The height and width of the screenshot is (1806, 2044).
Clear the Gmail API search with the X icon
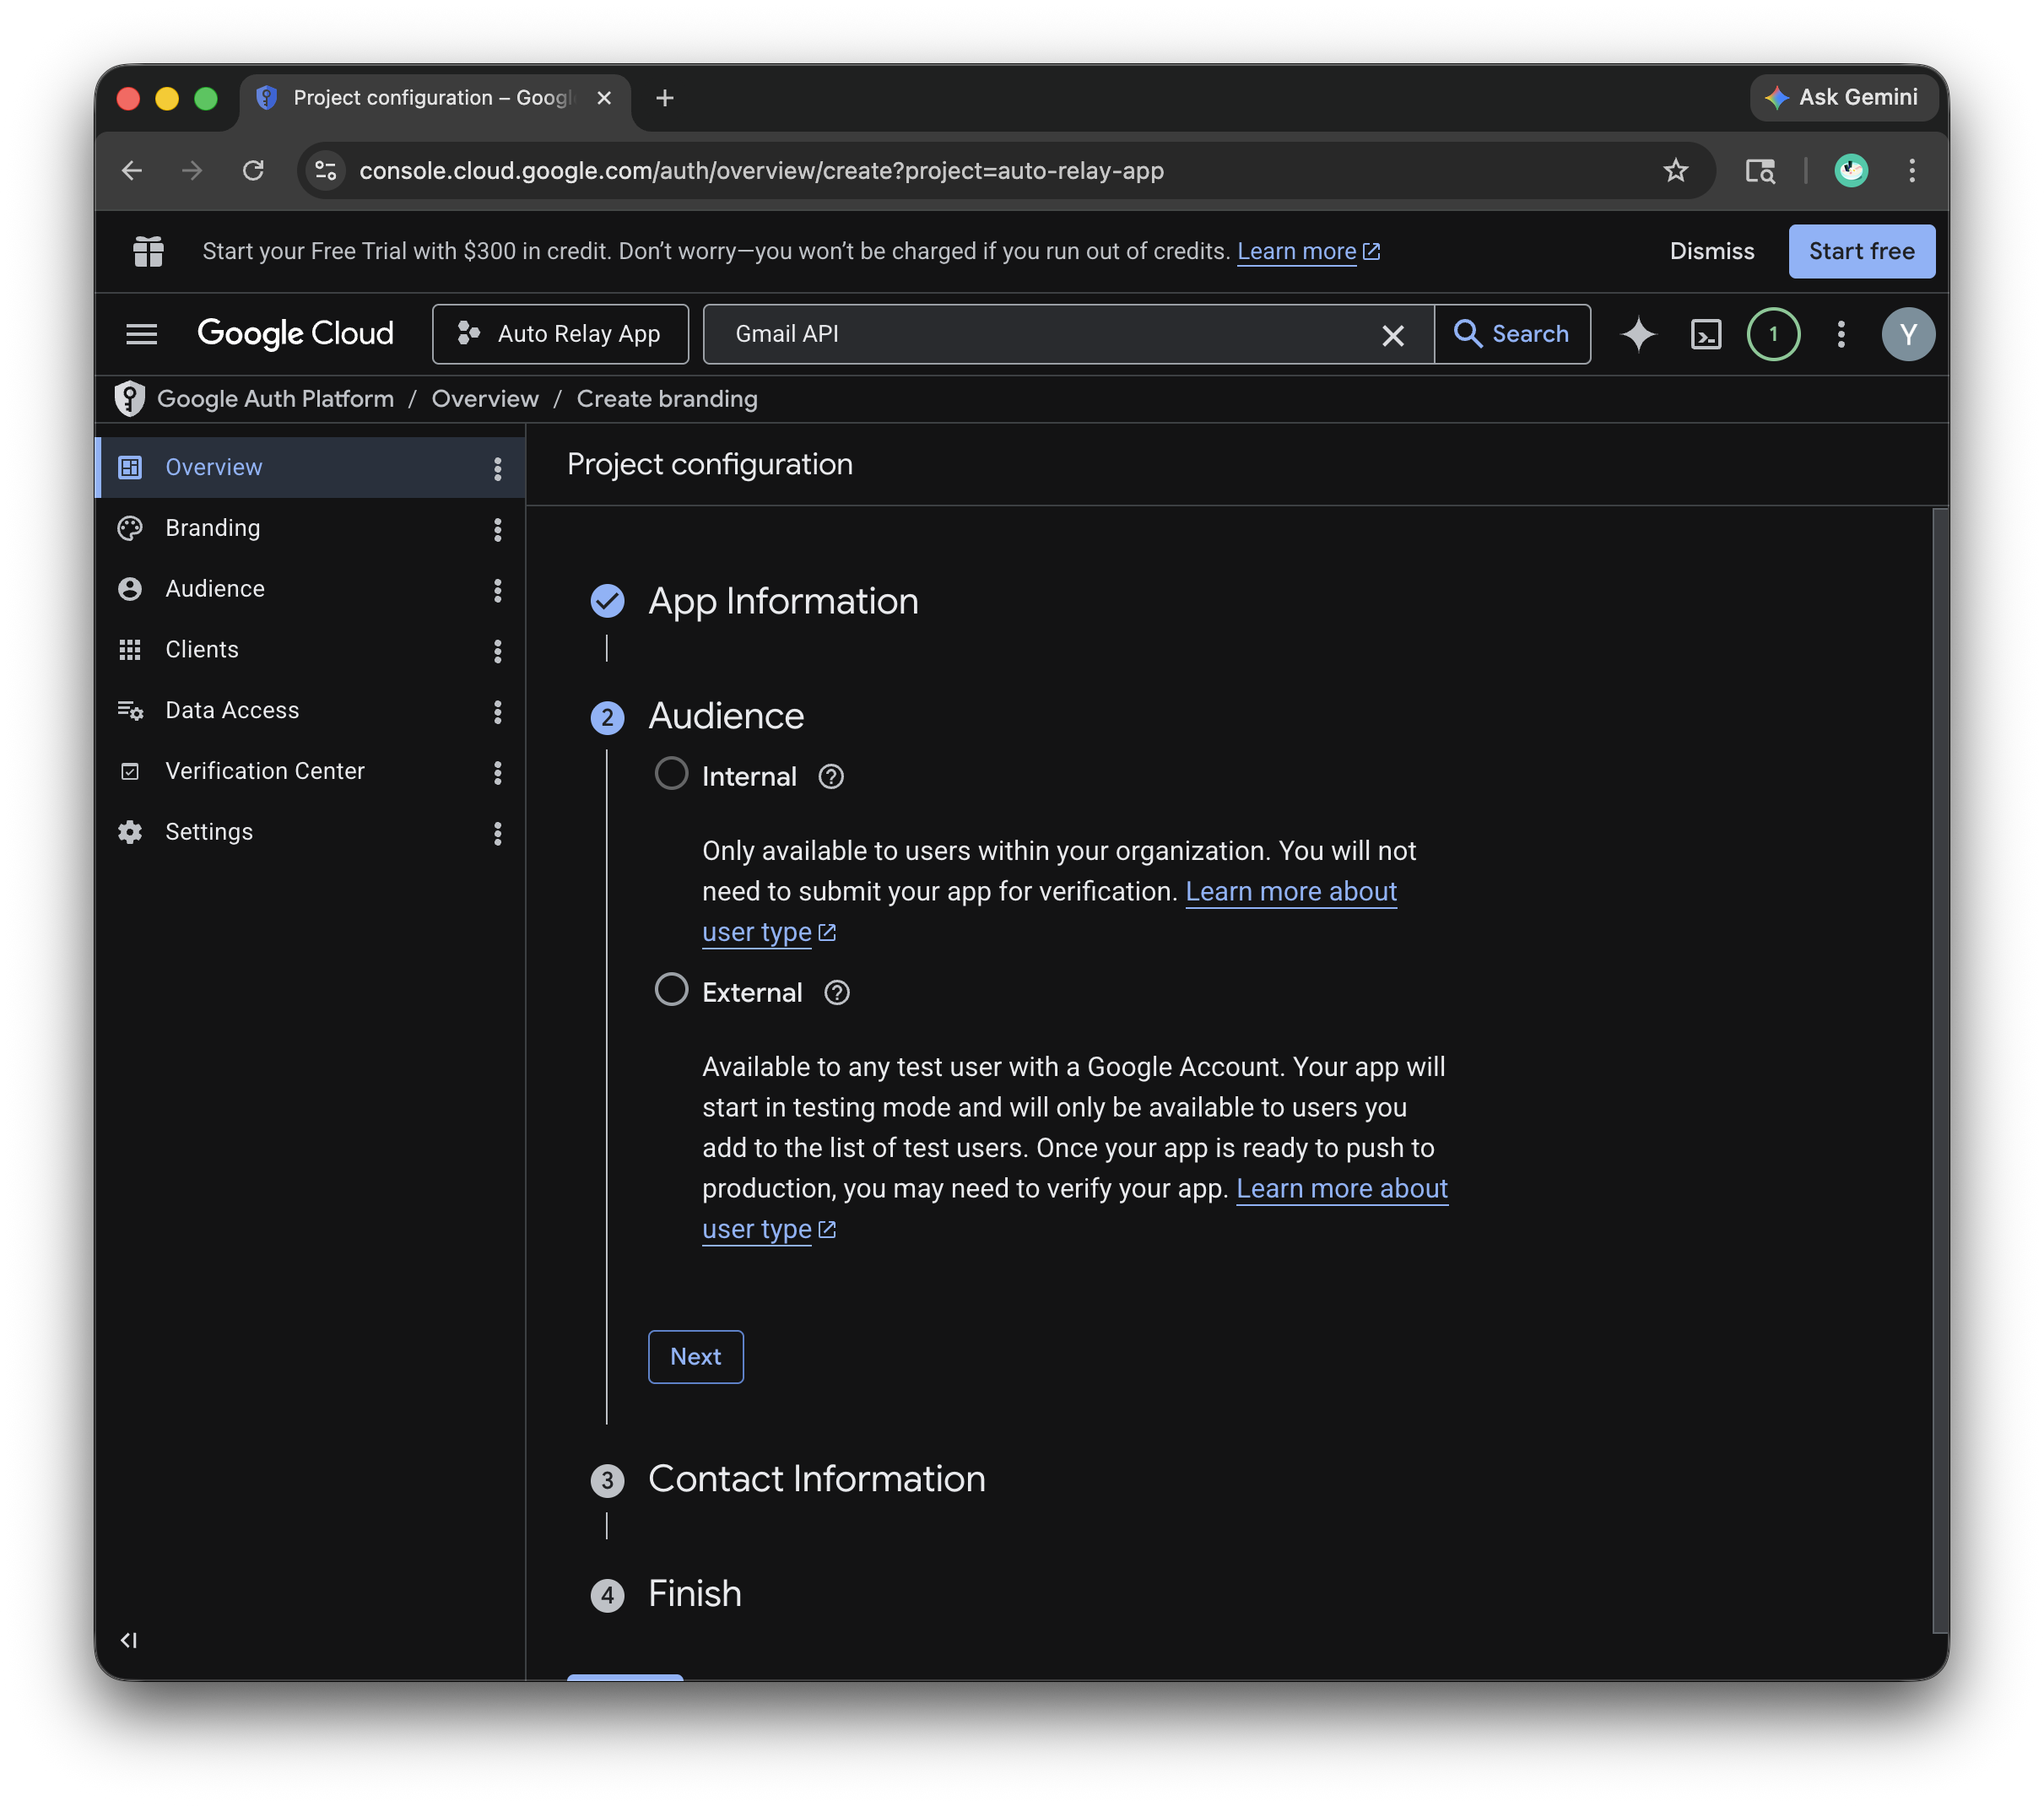click(x=1392, y=335)
